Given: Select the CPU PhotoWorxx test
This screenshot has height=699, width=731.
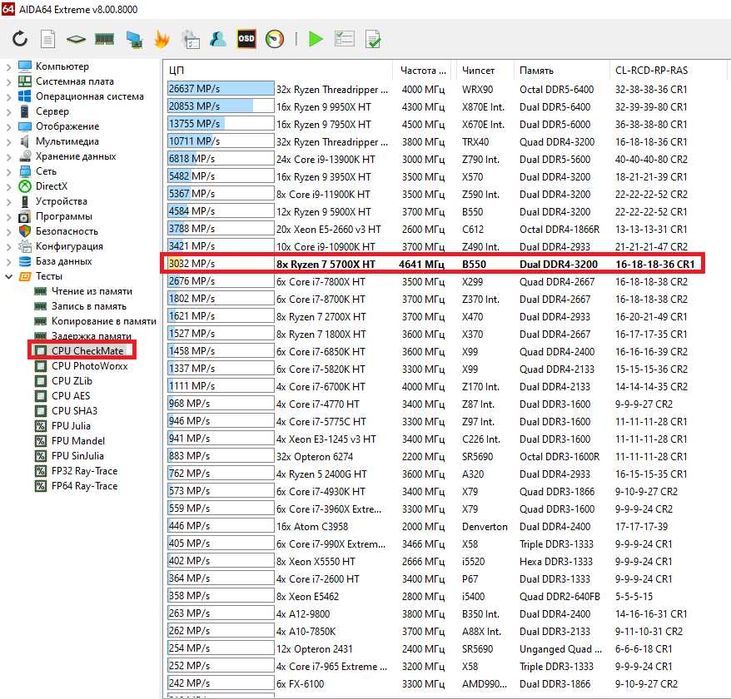Looking at the screenshot, I should [89, 366].
